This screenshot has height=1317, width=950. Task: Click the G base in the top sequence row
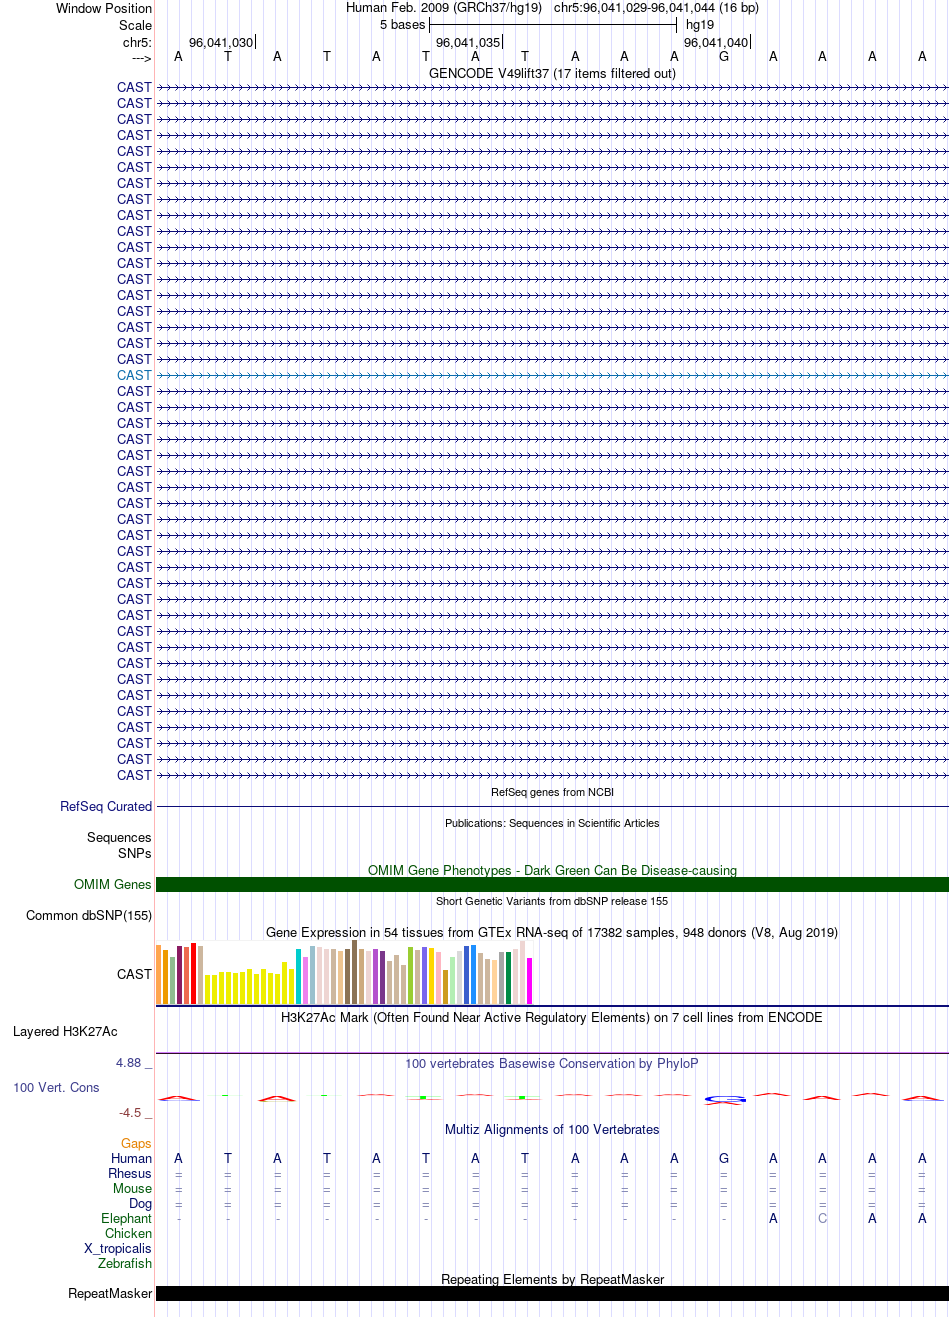pos(724,57)
